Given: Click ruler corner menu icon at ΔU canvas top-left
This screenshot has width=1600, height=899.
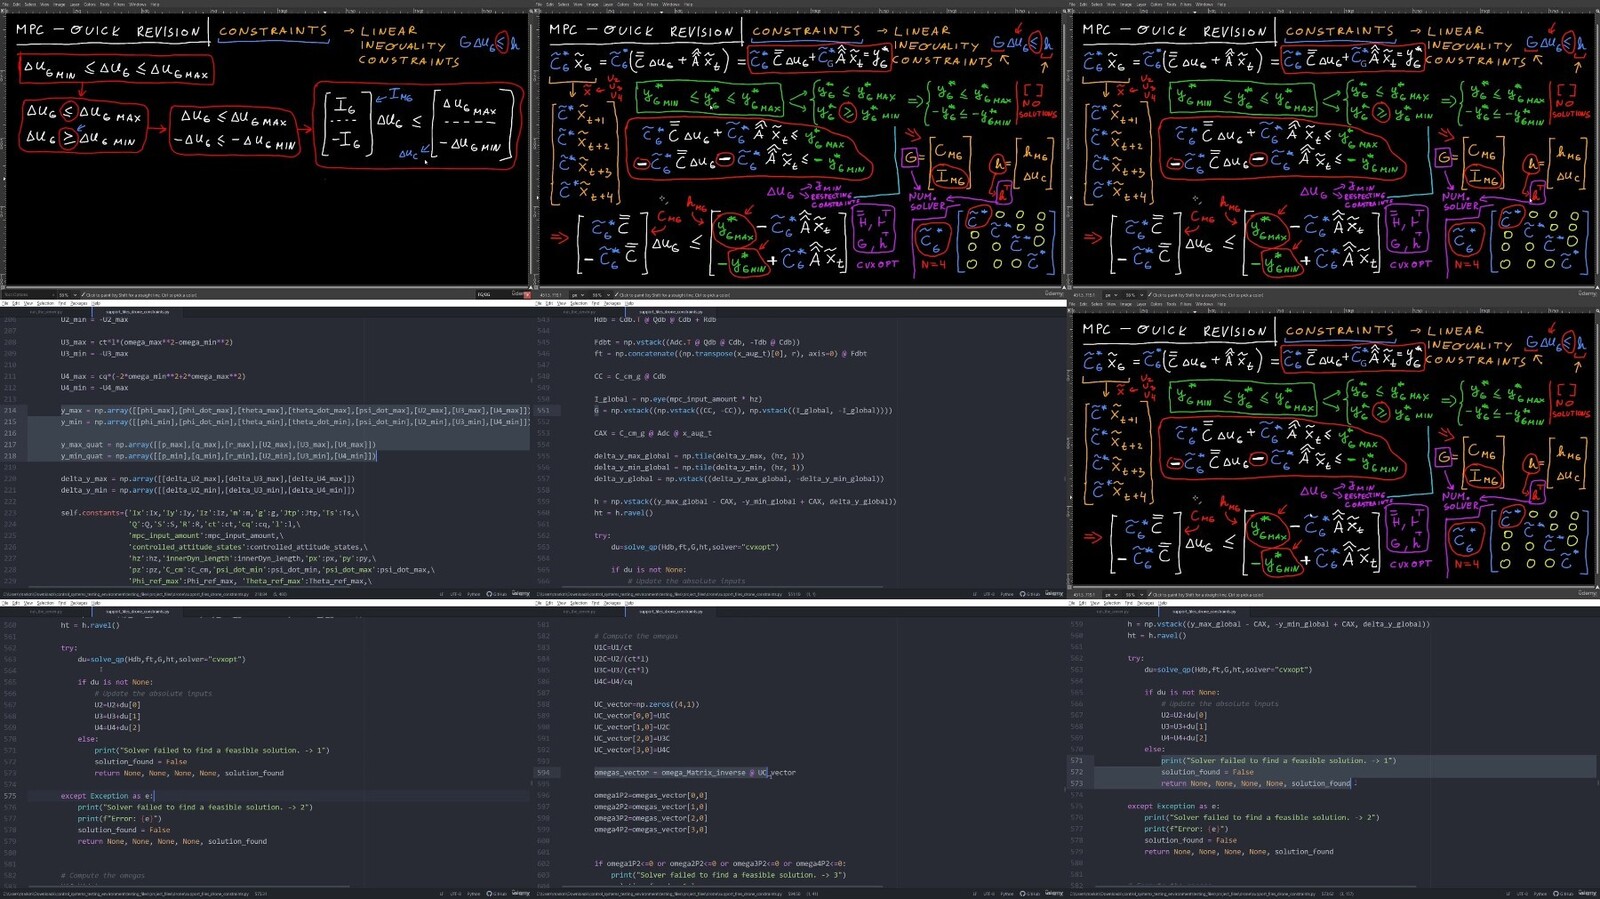Looking at the screenshot, I should click(x=4, y=11).
